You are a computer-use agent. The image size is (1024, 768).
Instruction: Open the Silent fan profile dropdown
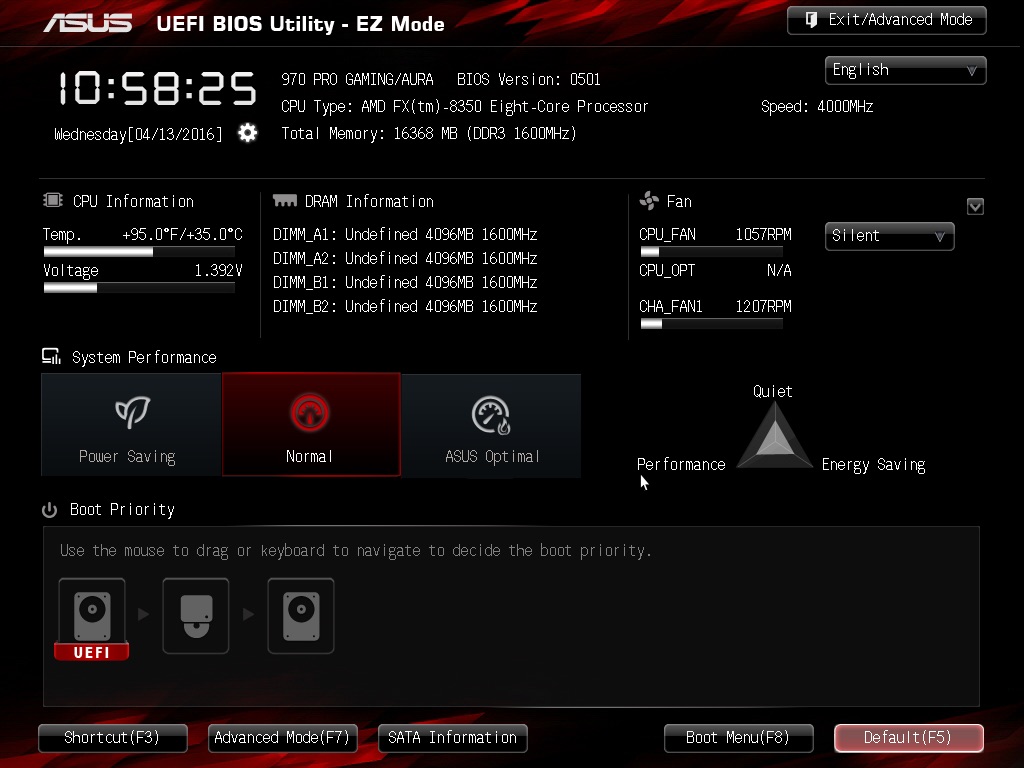tap(889, 236)
